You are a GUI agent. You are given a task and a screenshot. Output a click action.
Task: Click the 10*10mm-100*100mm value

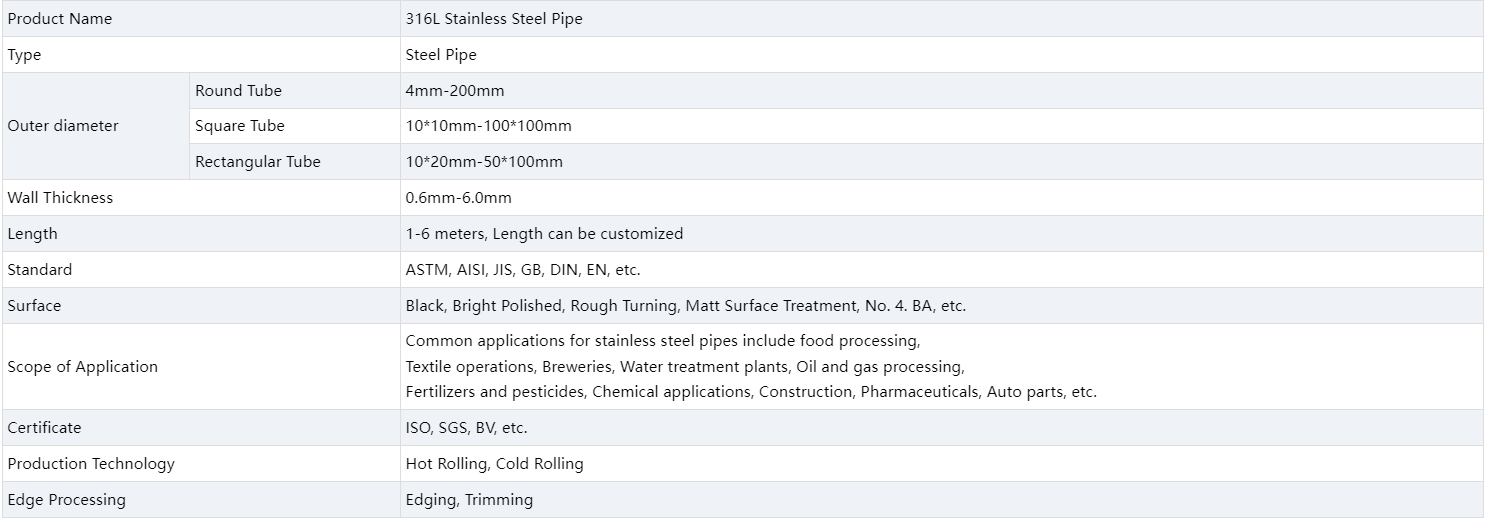pyautogui.click(x=489, y=126)
